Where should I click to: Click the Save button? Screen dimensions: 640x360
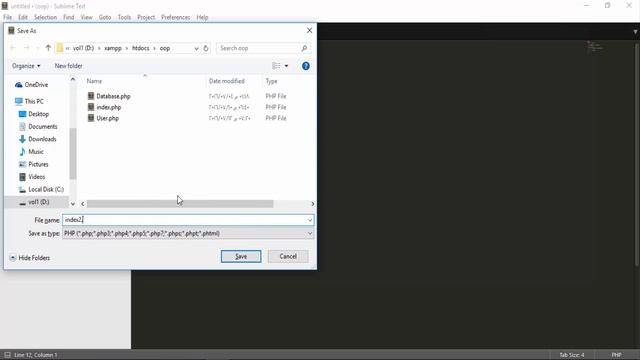pos(241,256)
